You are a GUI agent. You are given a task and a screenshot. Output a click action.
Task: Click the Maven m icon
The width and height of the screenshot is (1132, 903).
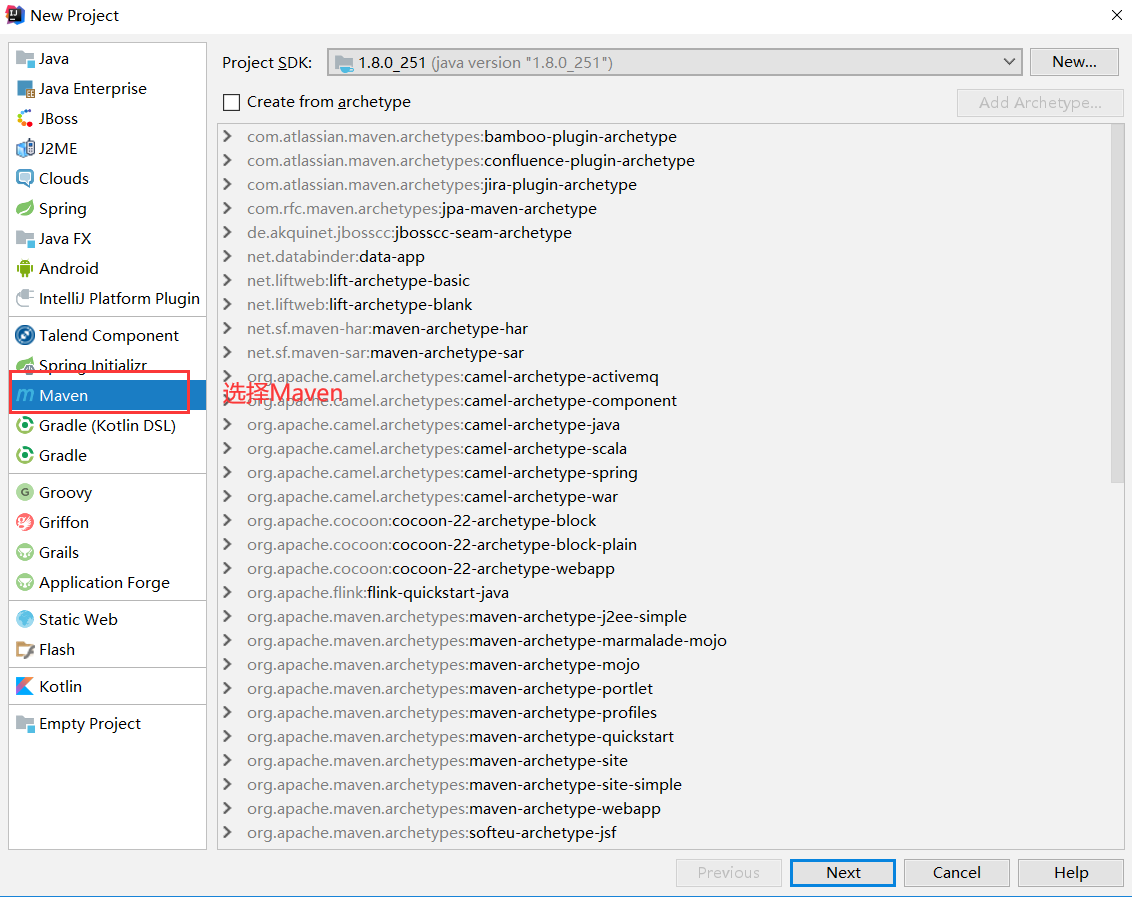point(25,396)
